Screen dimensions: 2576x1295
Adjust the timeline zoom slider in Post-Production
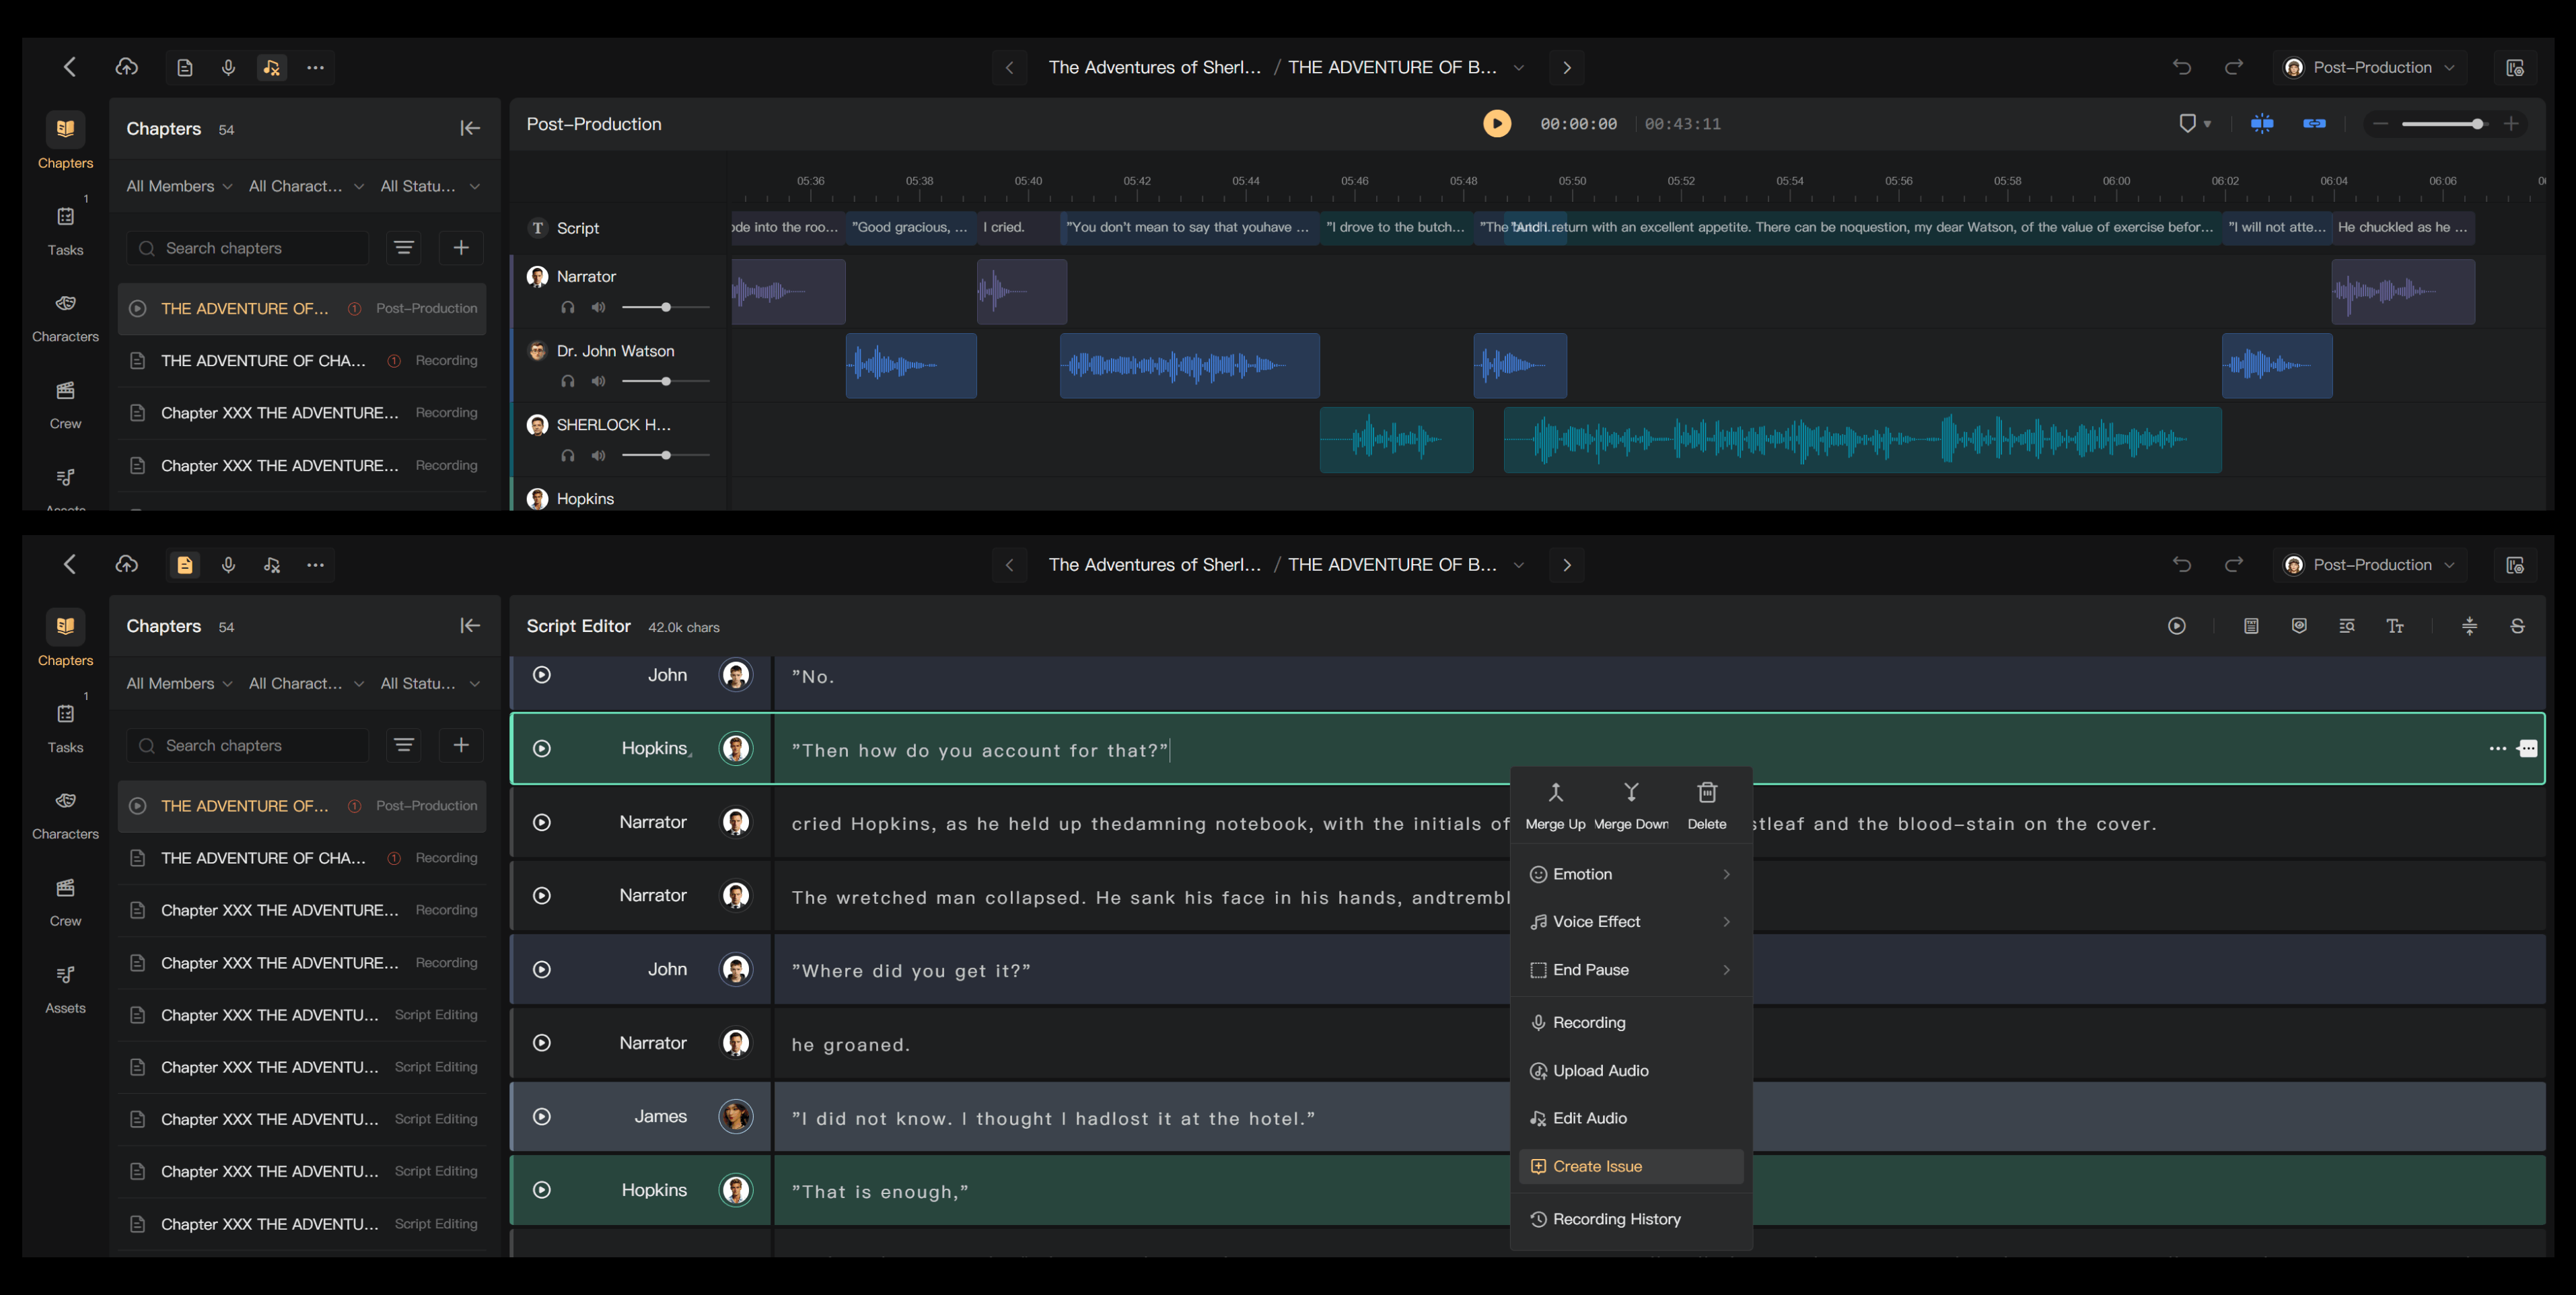(2446, 124)
